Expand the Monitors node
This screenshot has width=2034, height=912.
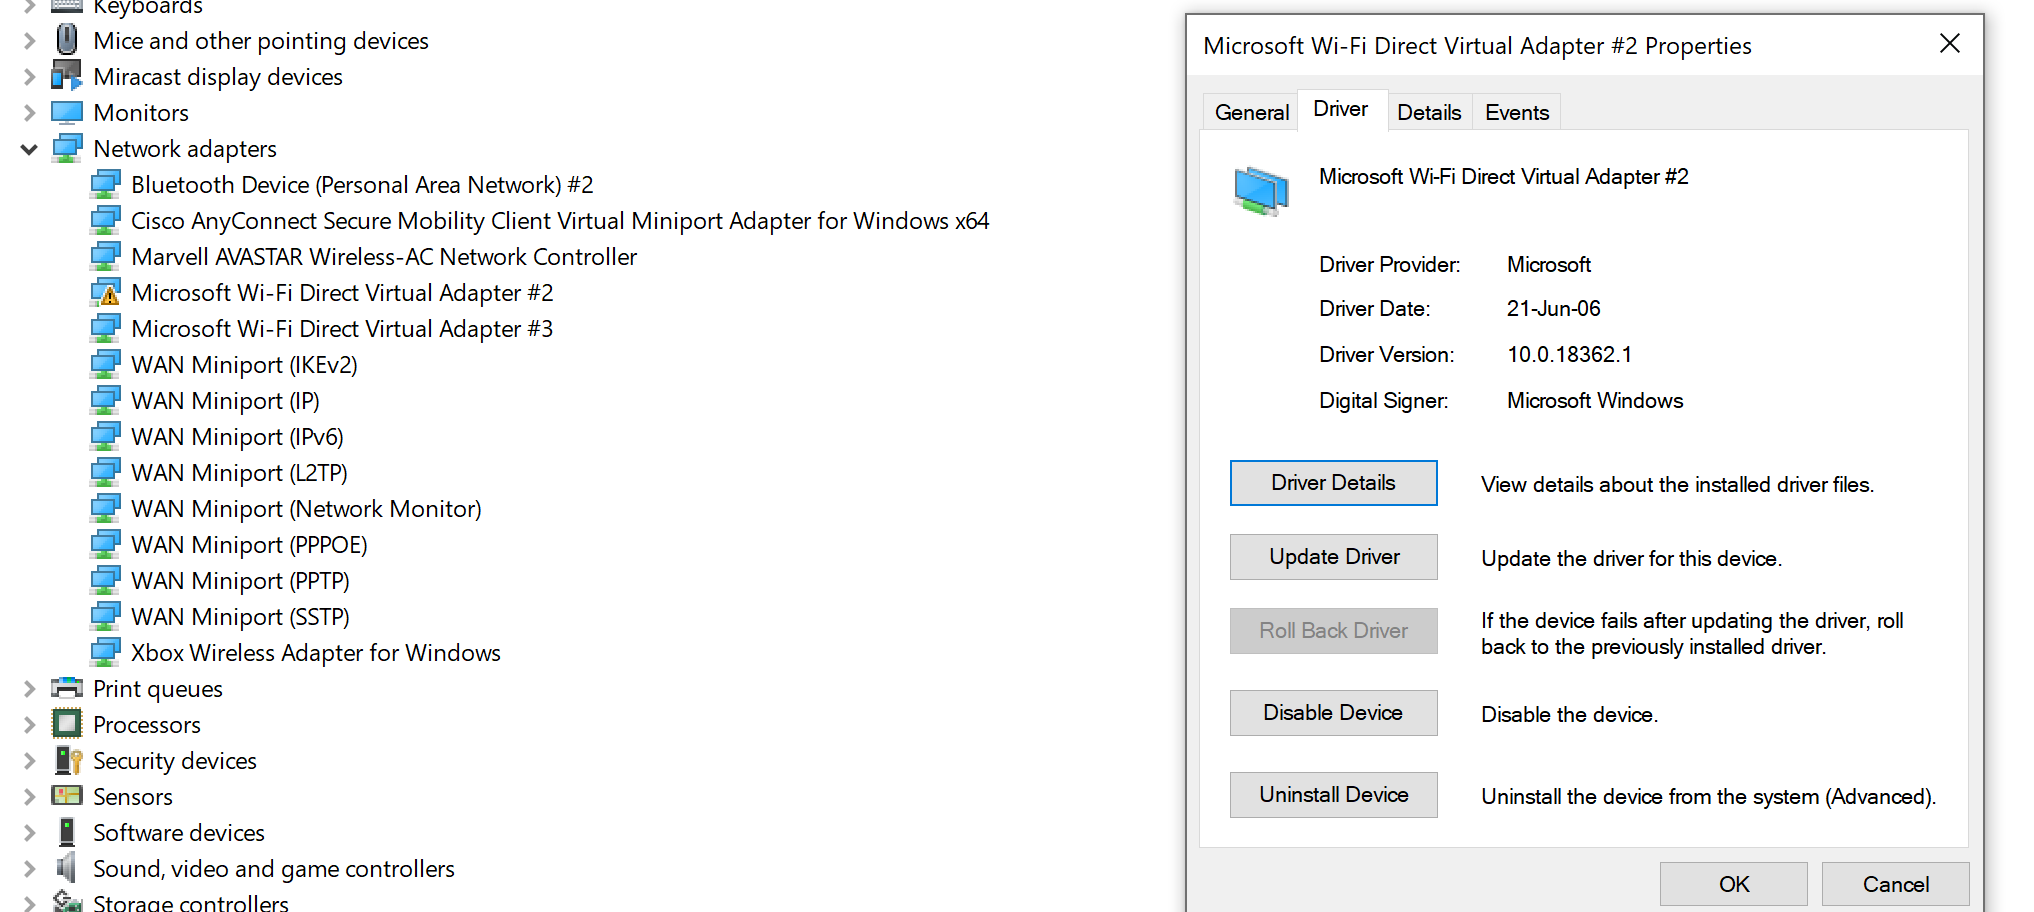point(29,113)
